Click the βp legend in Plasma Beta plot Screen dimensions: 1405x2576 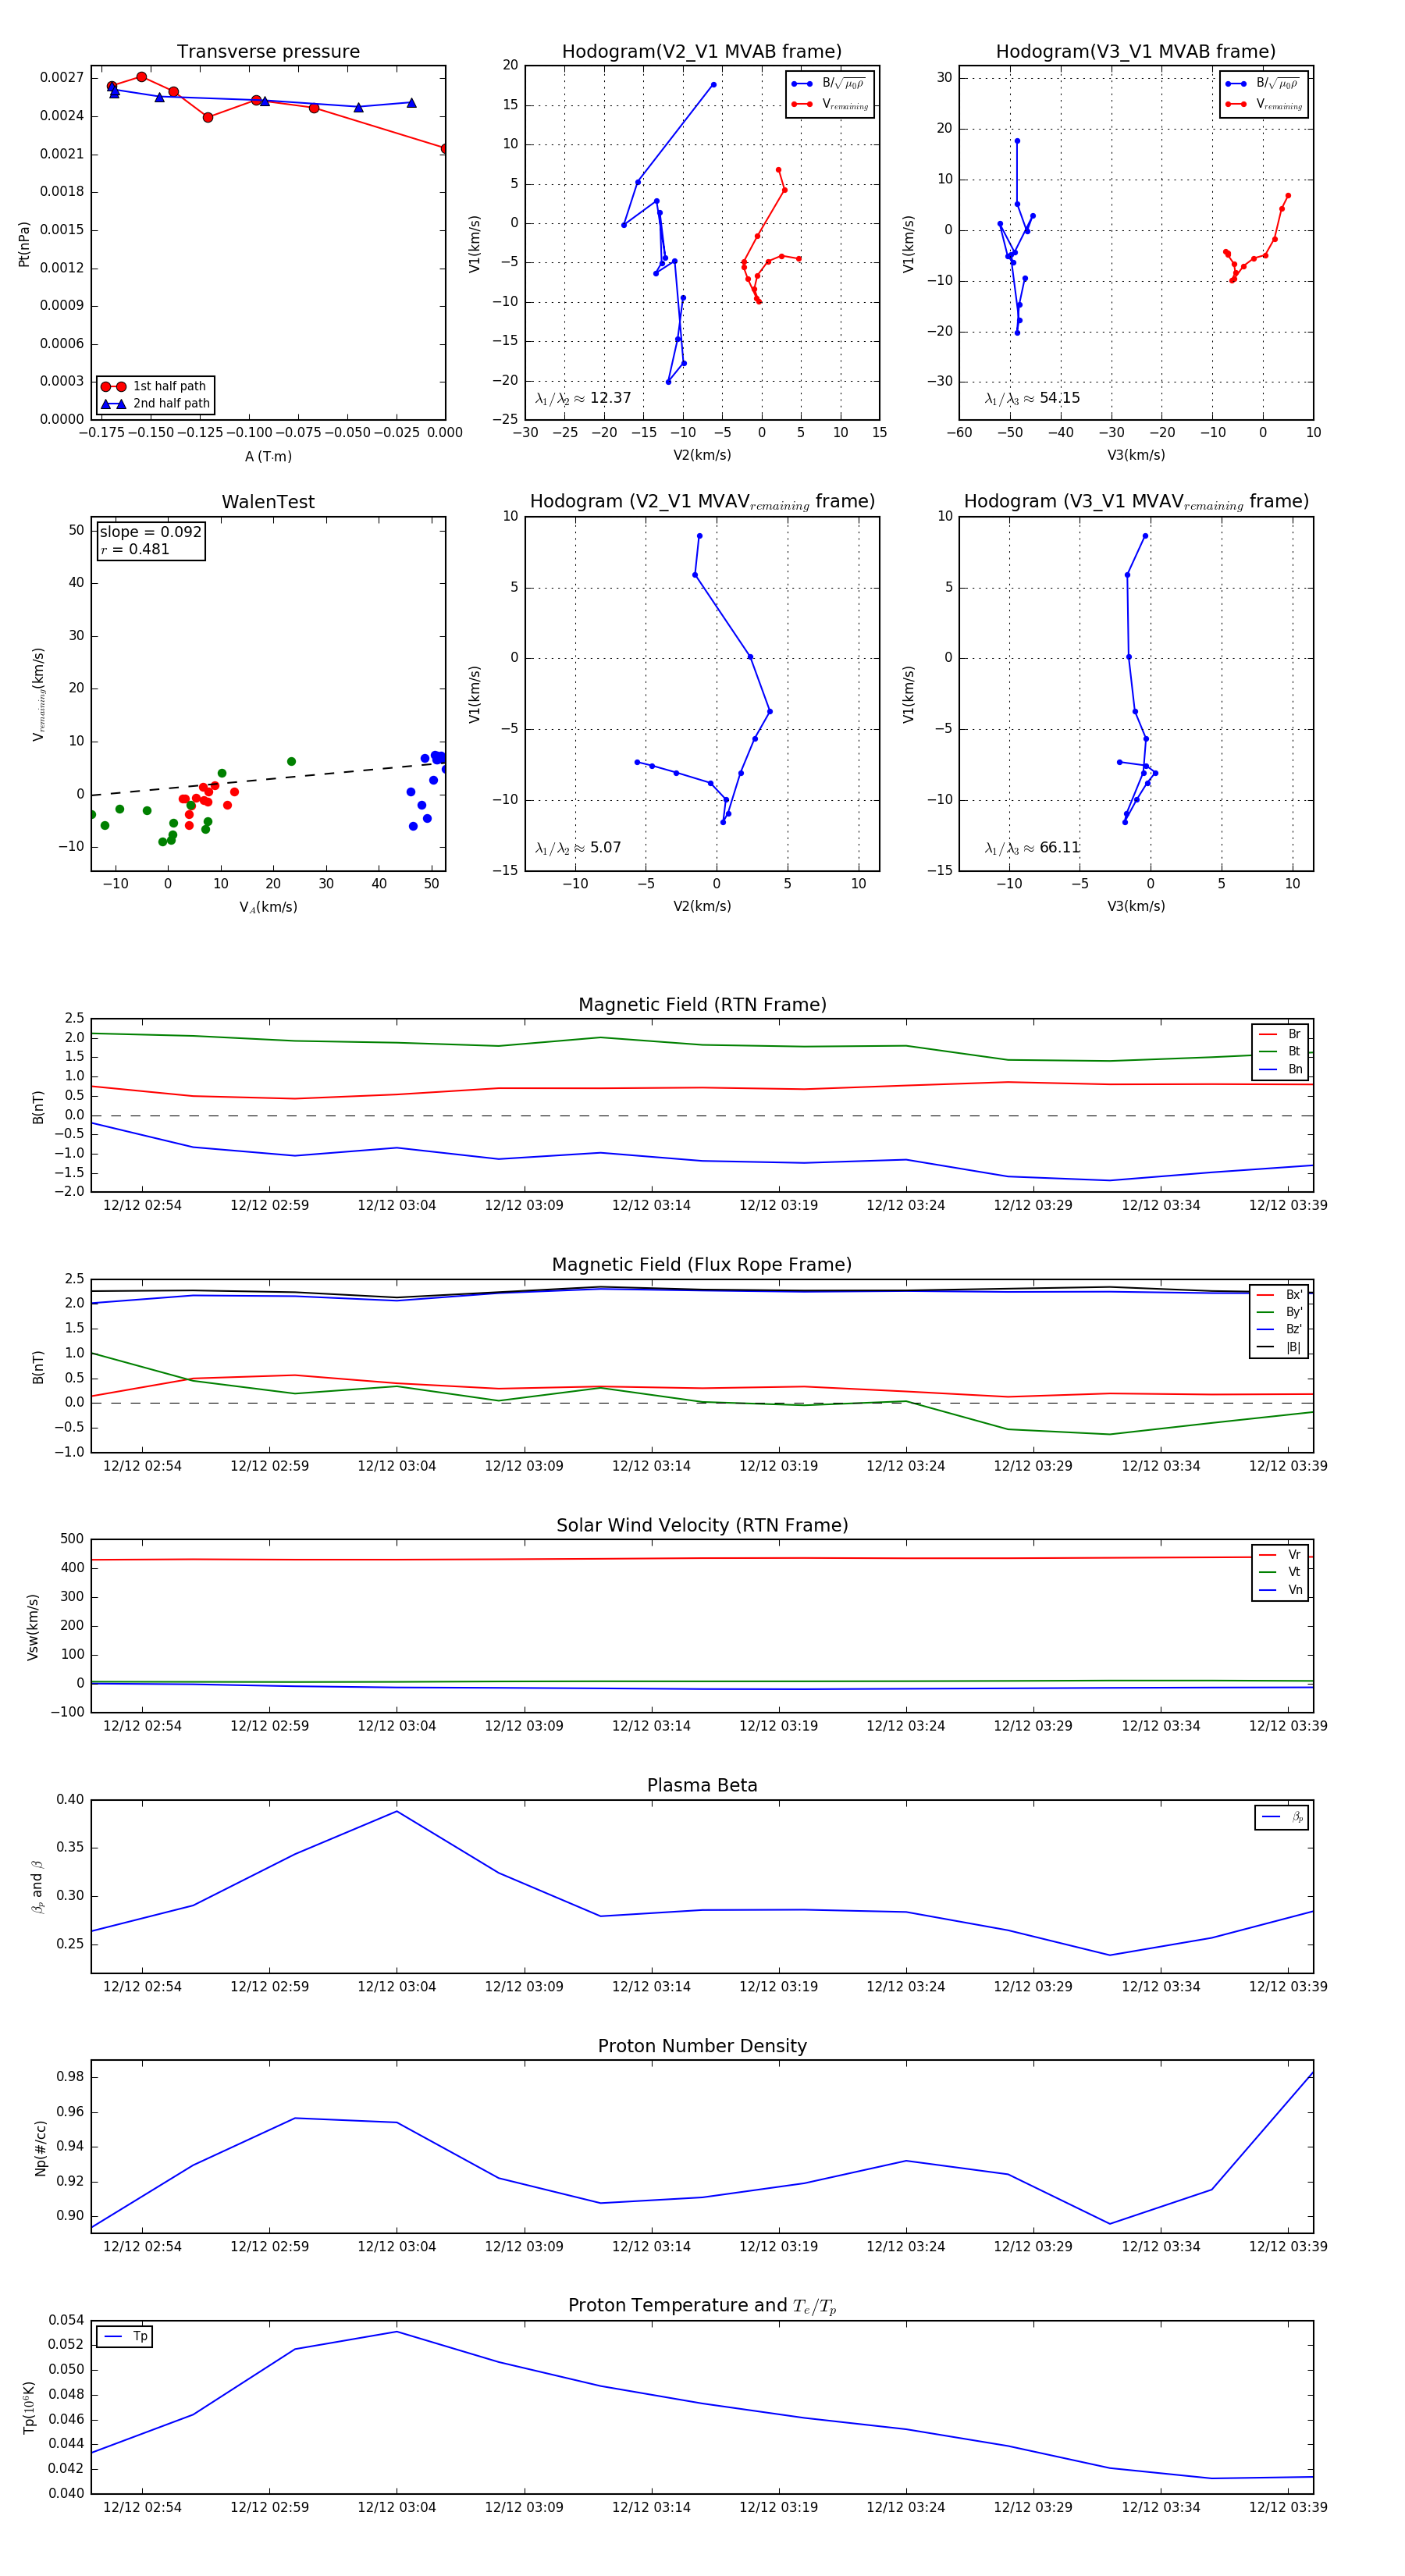tap(1282, 1817)
